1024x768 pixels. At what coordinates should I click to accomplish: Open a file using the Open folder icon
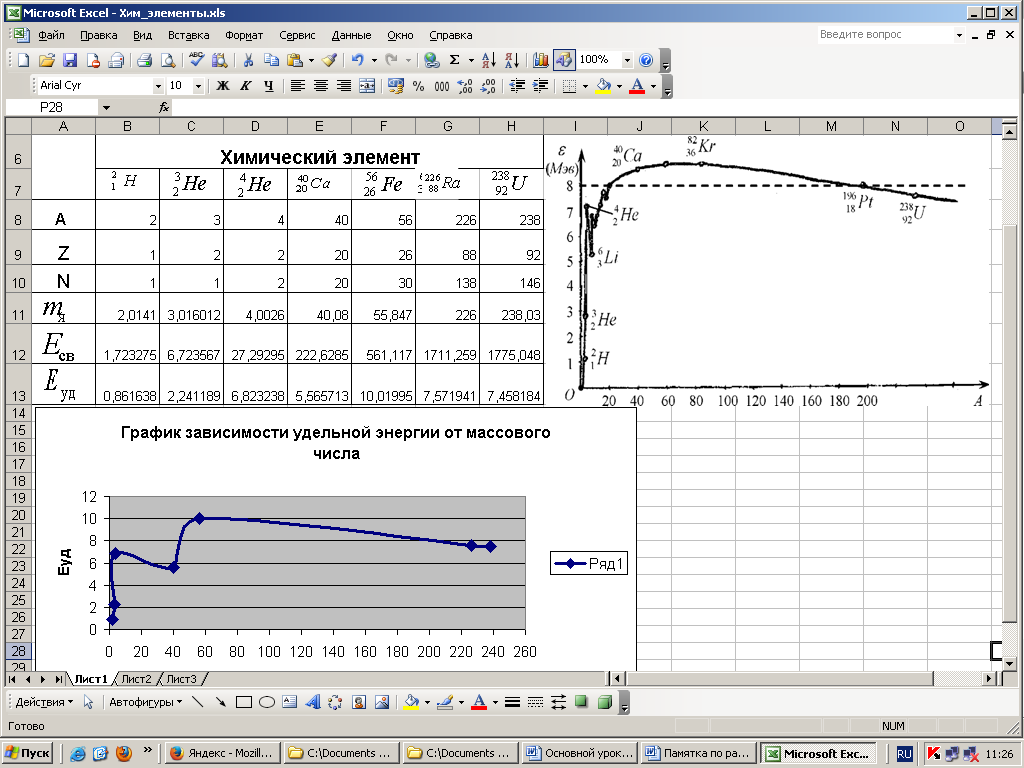46,60
